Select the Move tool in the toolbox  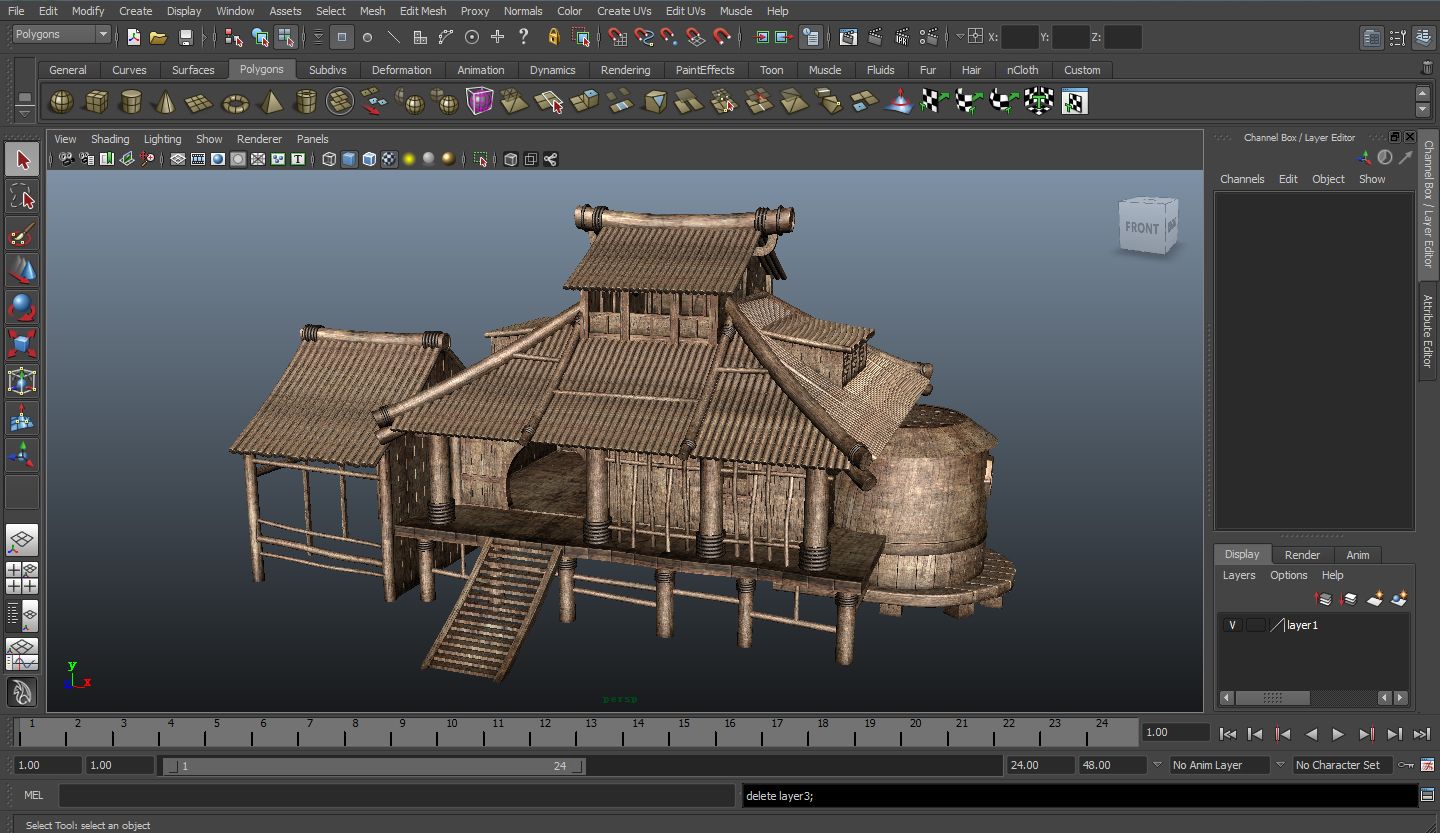(22, 270)
